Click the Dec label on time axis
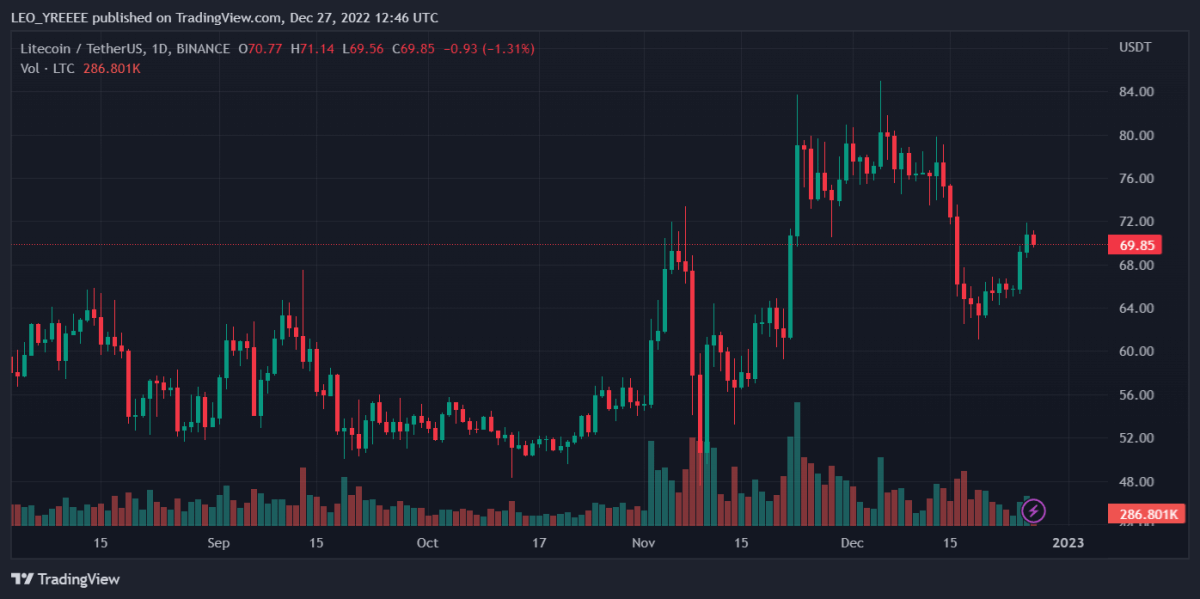The height and width of the screenshot is (599, 1200). click(x=852, y=543)
